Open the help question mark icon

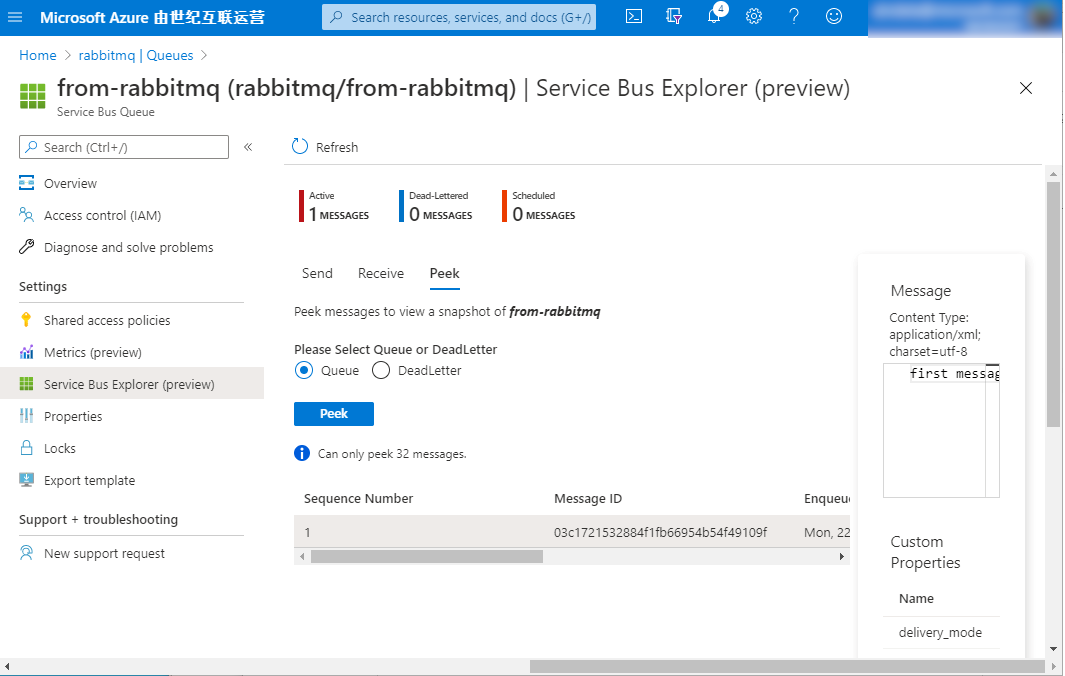[794, 17]
